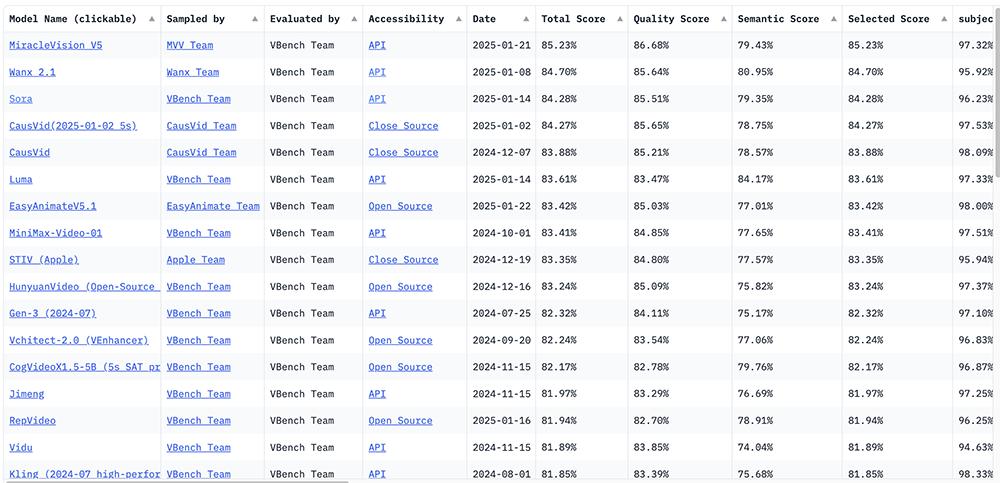
Task: Click sort arrows in Model Name header
Action: coord(151,19)
